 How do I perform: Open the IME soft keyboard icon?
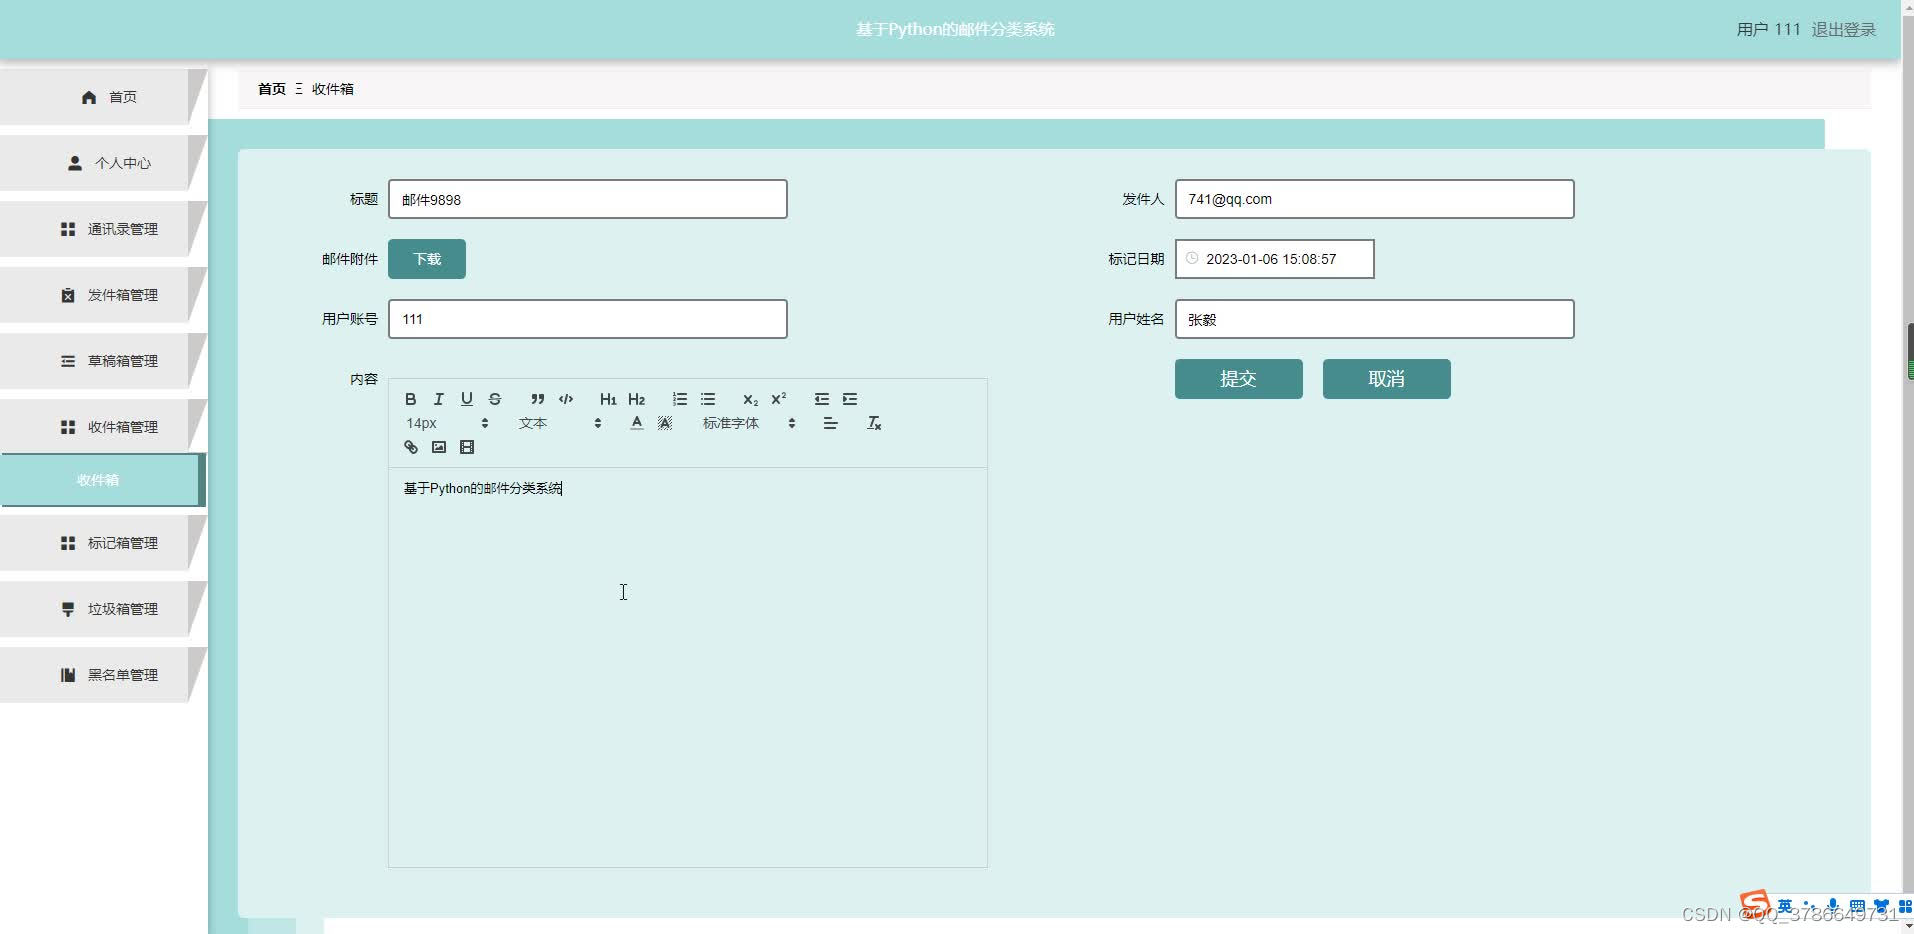pyautogui.click(x=1857, y=906)
